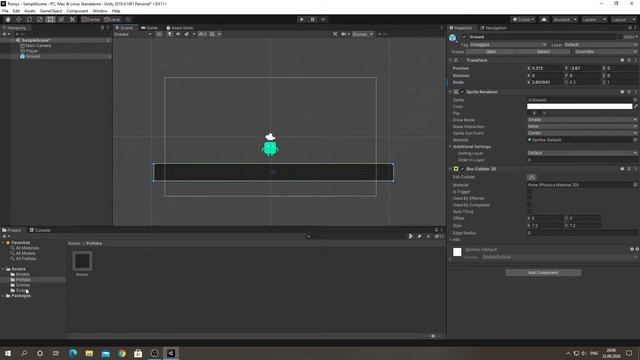
Task: Select the combined Transform tool
Action: [x=61, y=19]
